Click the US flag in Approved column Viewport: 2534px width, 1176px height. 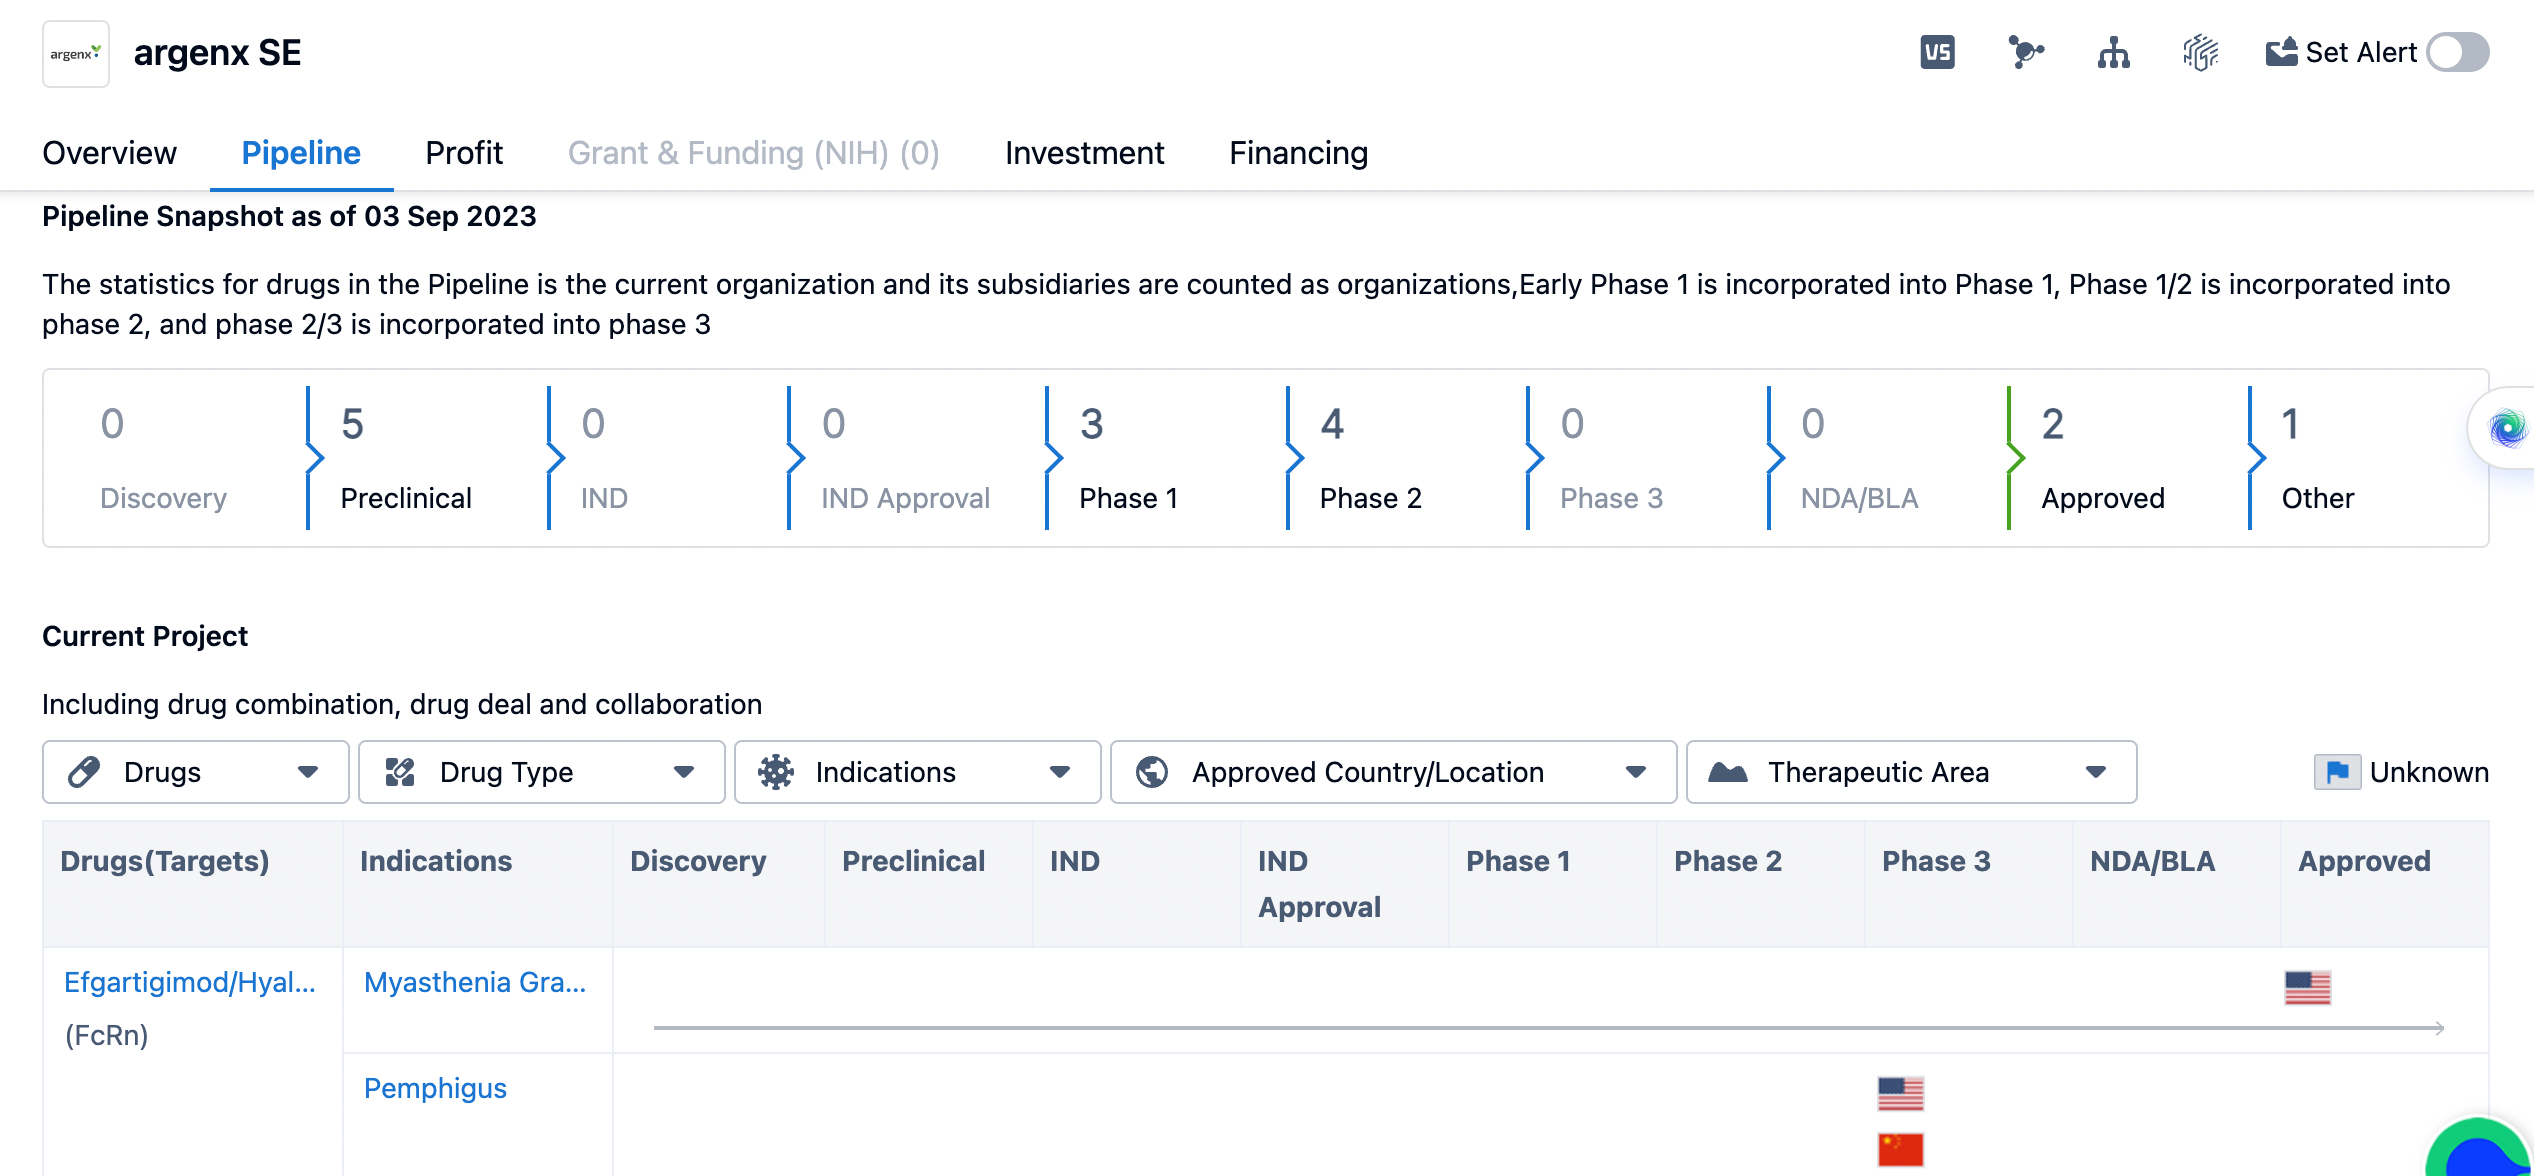(x=2307, y=987)
